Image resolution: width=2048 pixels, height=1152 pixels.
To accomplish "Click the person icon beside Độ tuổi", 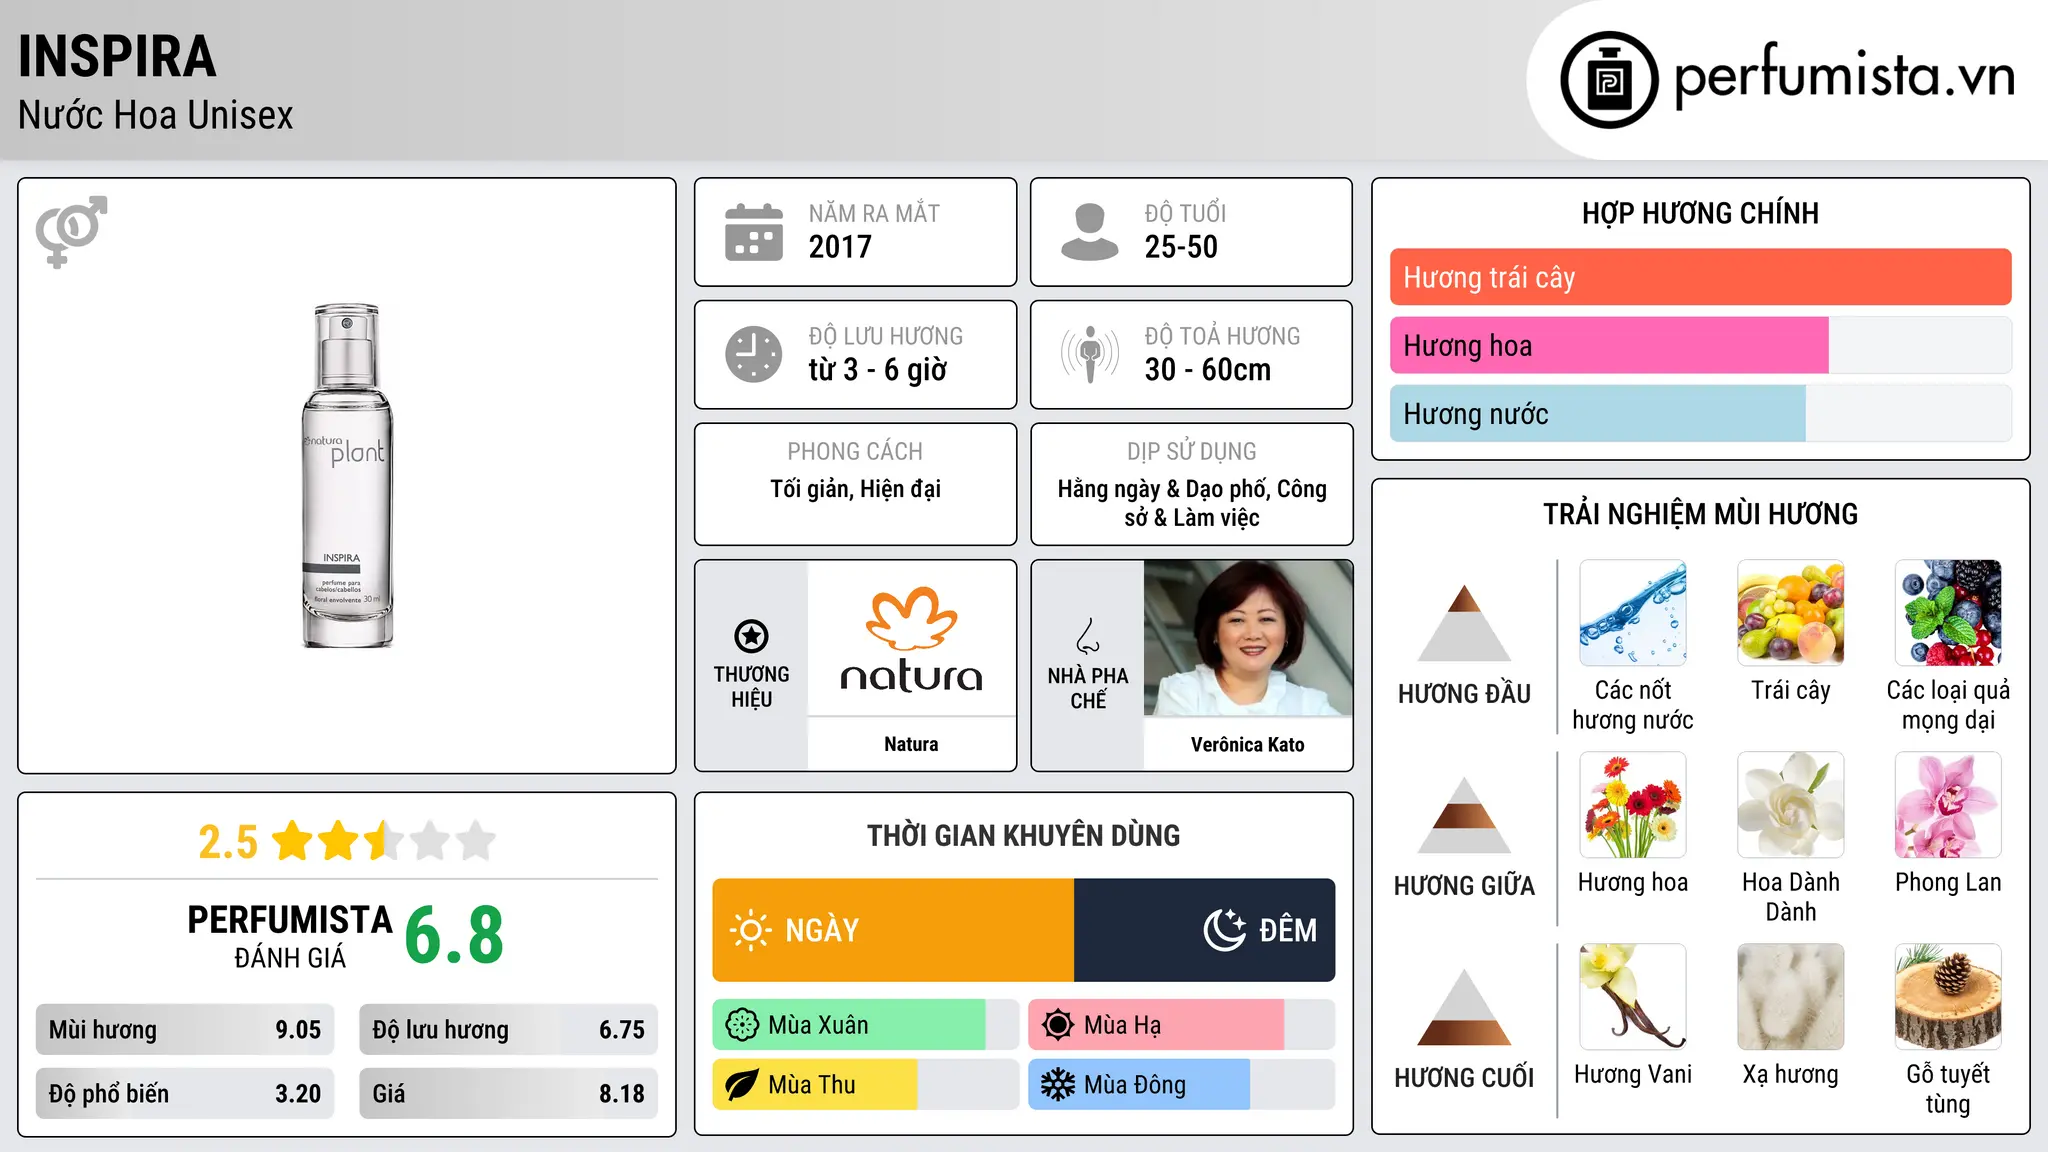I will [x=1089, y=232].
